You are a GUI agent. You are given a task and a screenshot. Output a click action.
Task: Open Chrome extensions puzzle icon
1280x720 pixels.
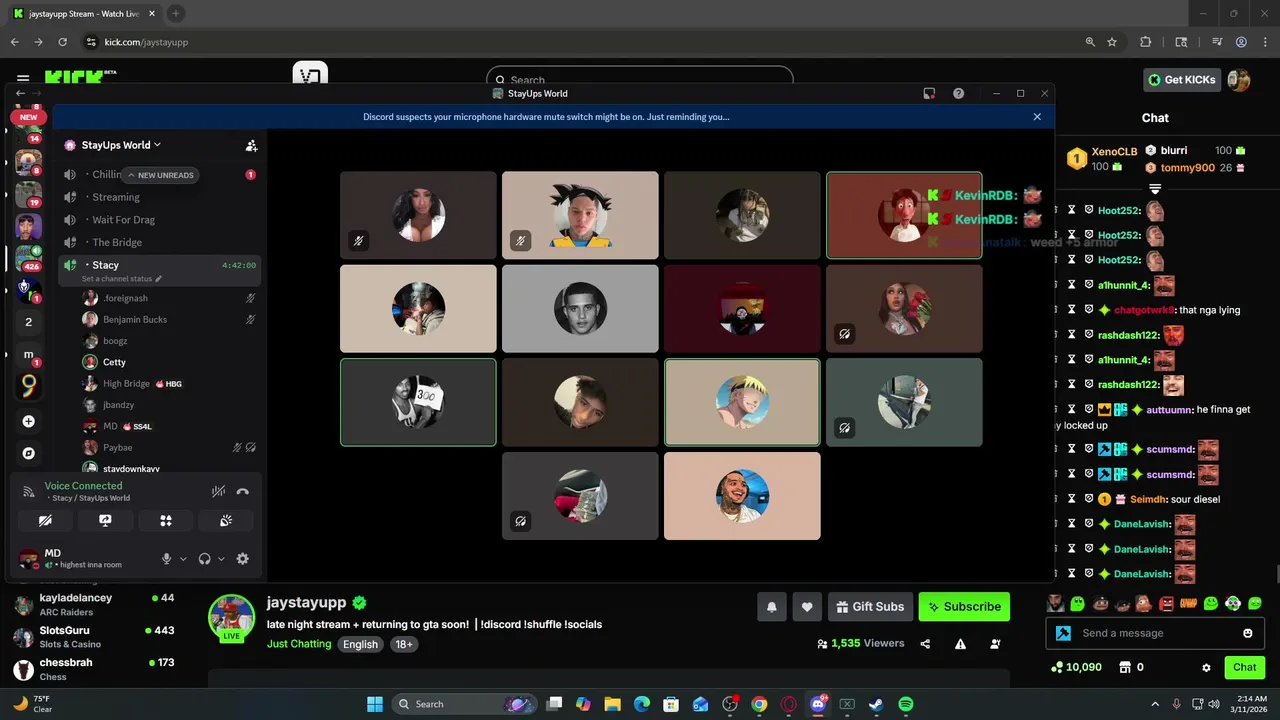tap(1146, 42)
